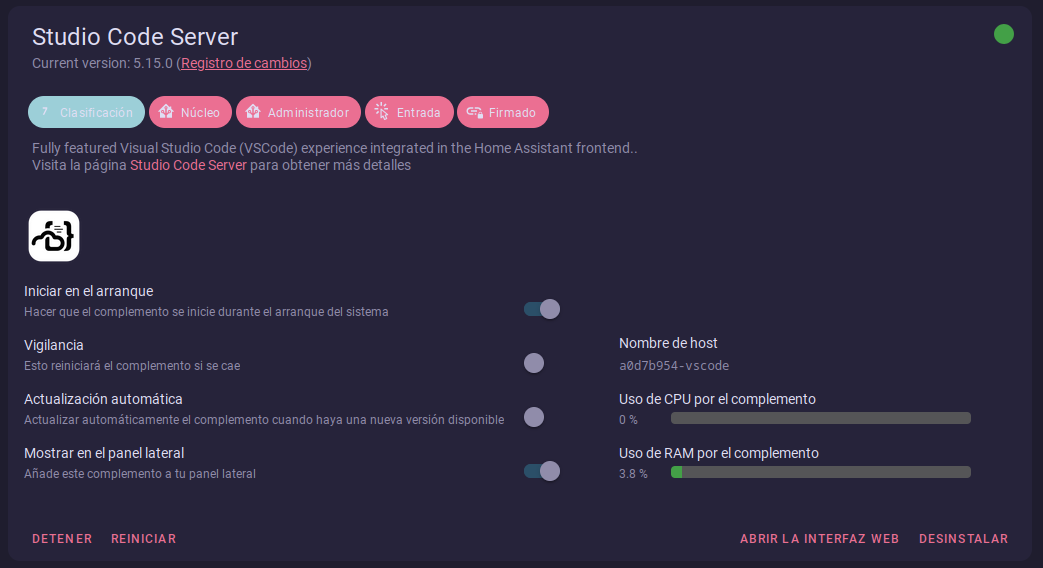Click the Núcleo chip icon
Viewport: 1043px width, 568px height.
[x=166, y=113]
